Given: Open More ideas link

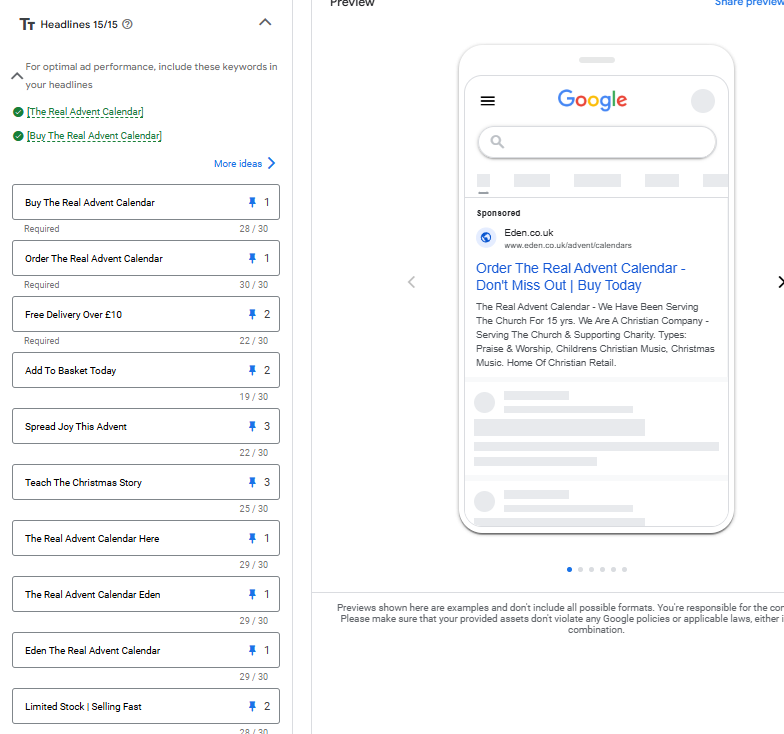Looking at the screenshot, I should click(244, 164).
